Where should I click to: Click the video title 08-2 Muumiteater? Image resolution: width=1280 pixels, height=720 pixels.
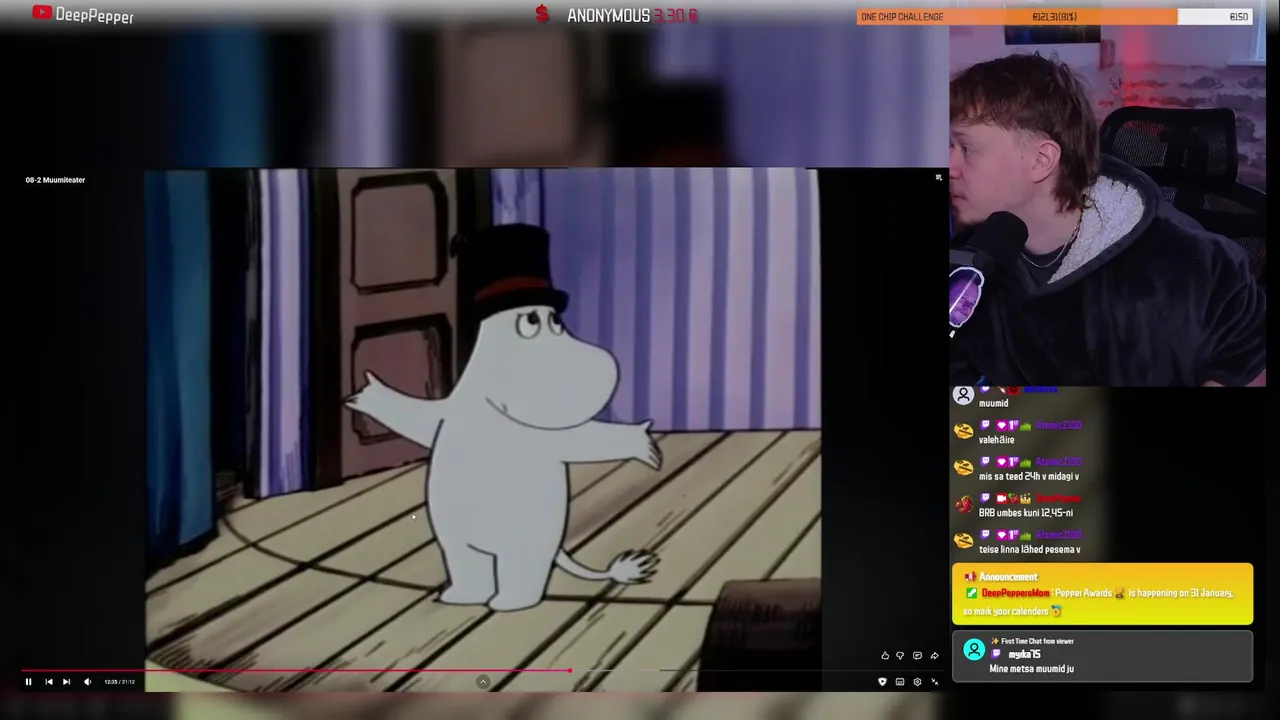coord(55,180)
